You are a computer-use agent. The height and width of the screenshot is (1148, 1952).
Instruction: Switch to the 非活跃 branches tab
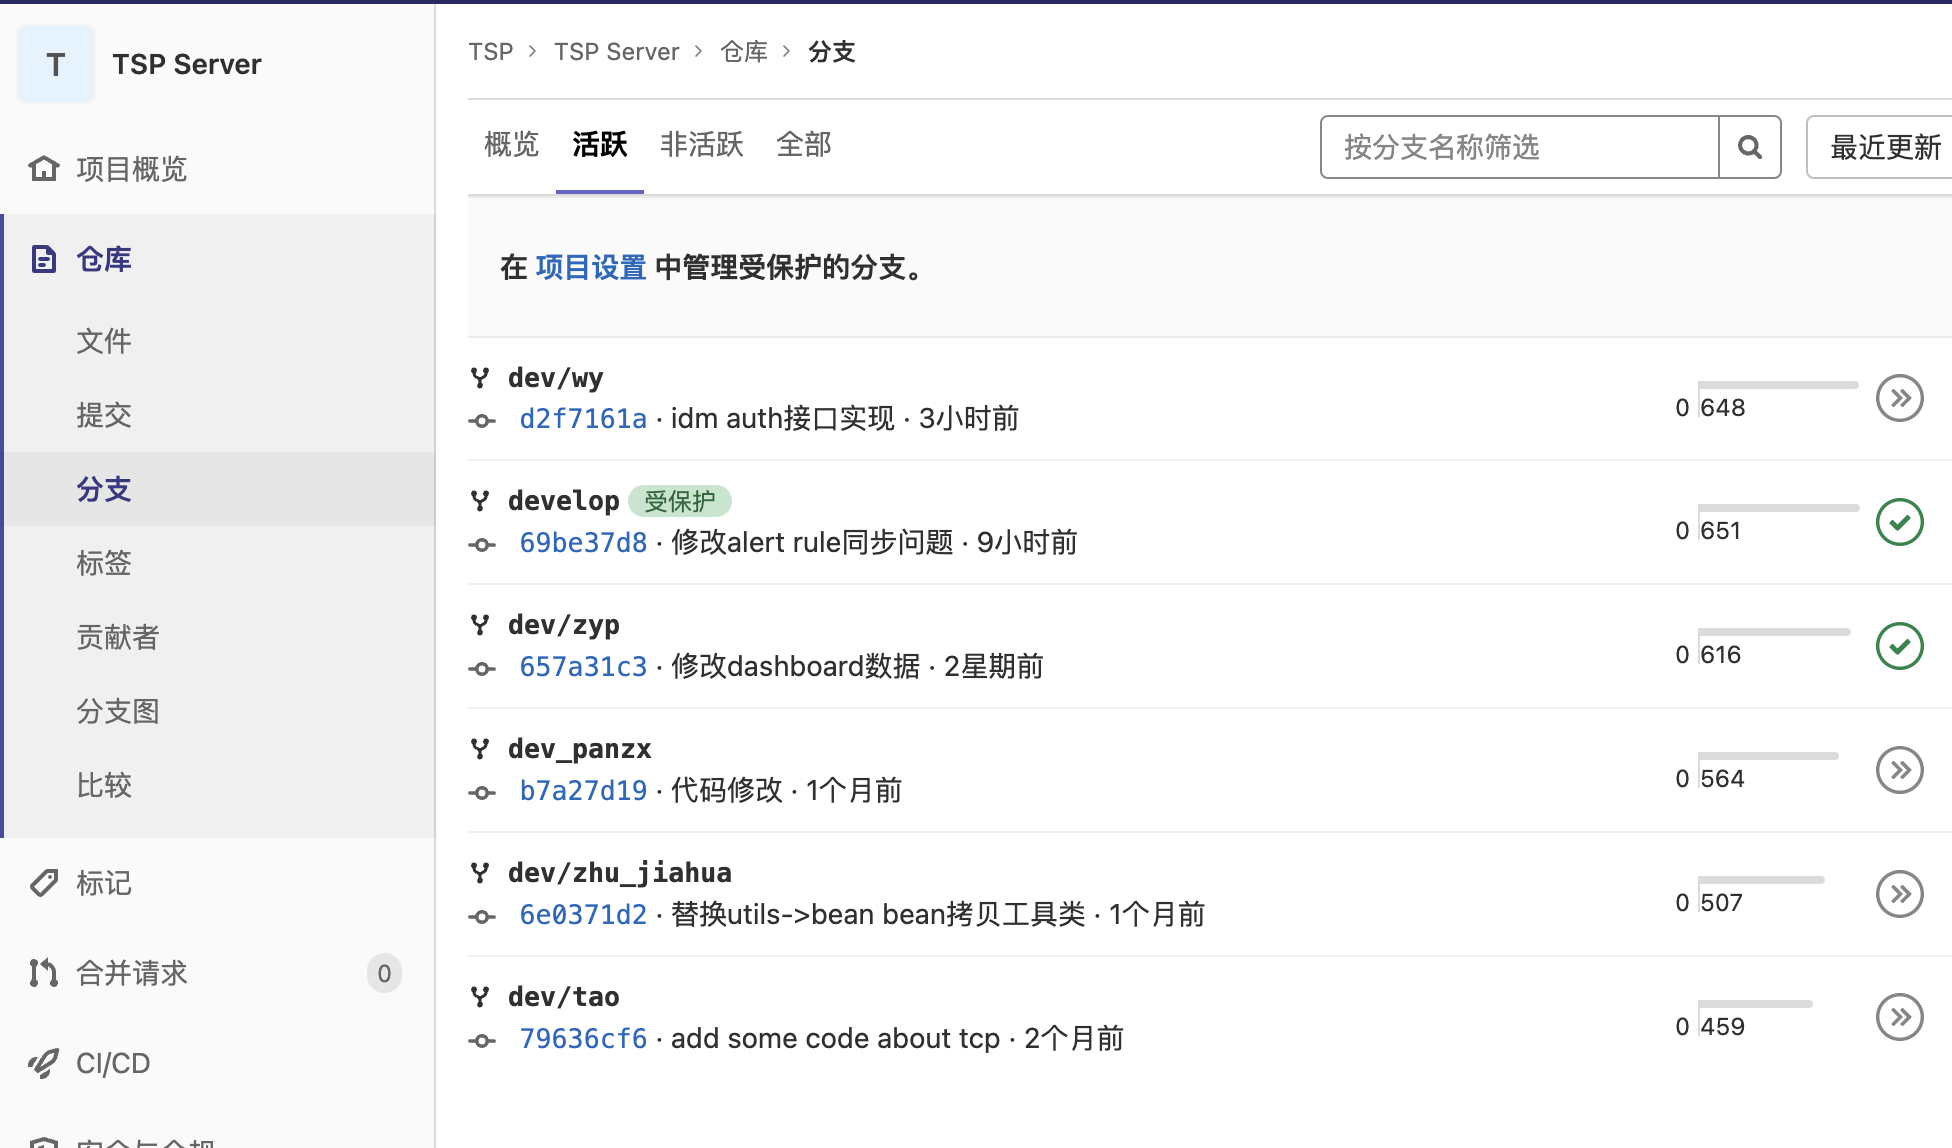pos(700,144)
